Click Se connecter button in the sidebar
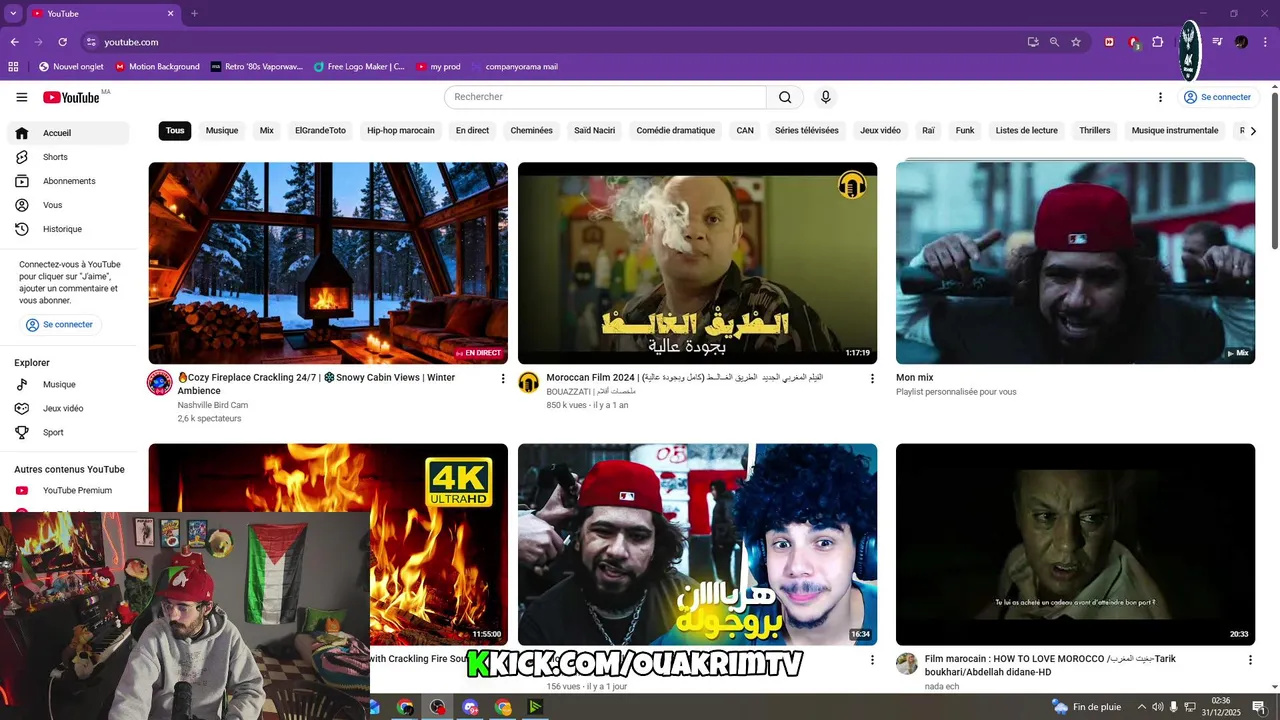This screenshot has width=1280, height=720. (60, 325)
